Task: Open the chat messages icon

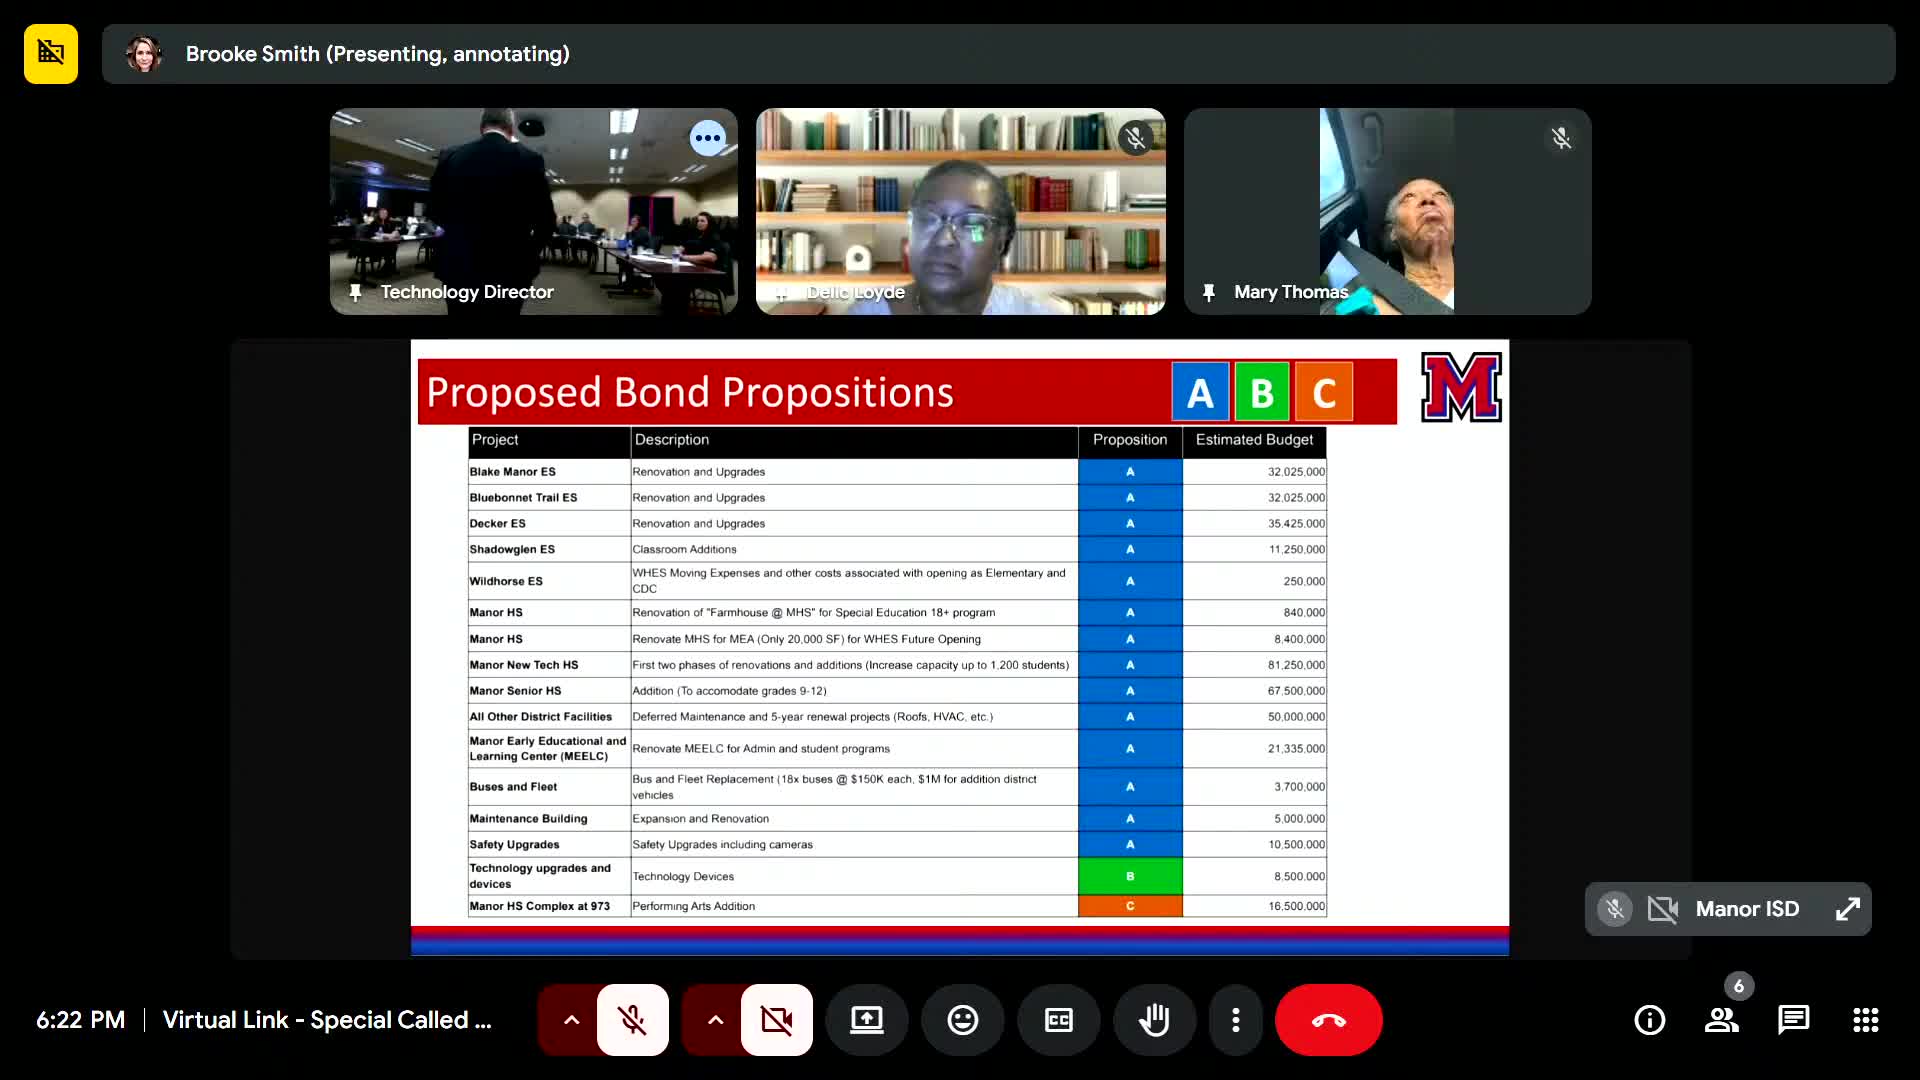Action: pos(1793,1020)
